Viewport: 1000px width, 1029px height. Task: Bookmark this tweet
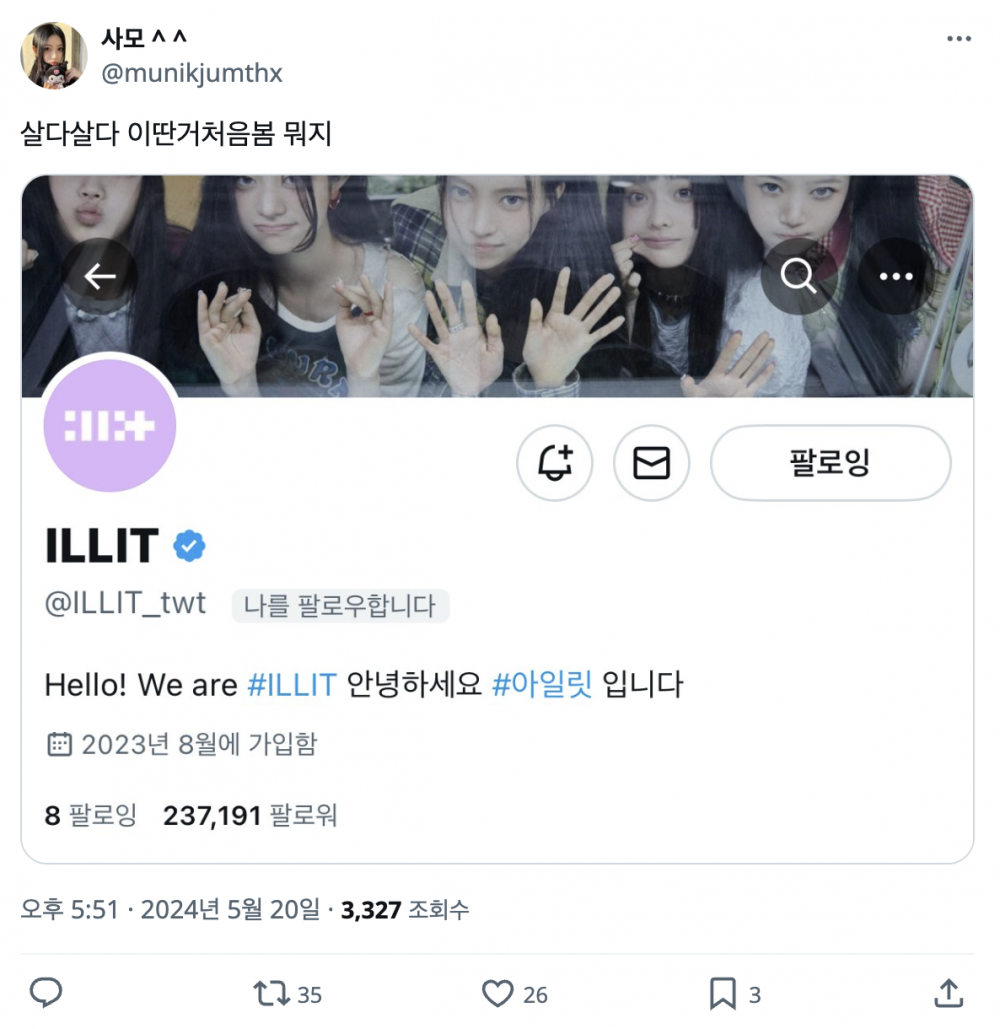722,994
